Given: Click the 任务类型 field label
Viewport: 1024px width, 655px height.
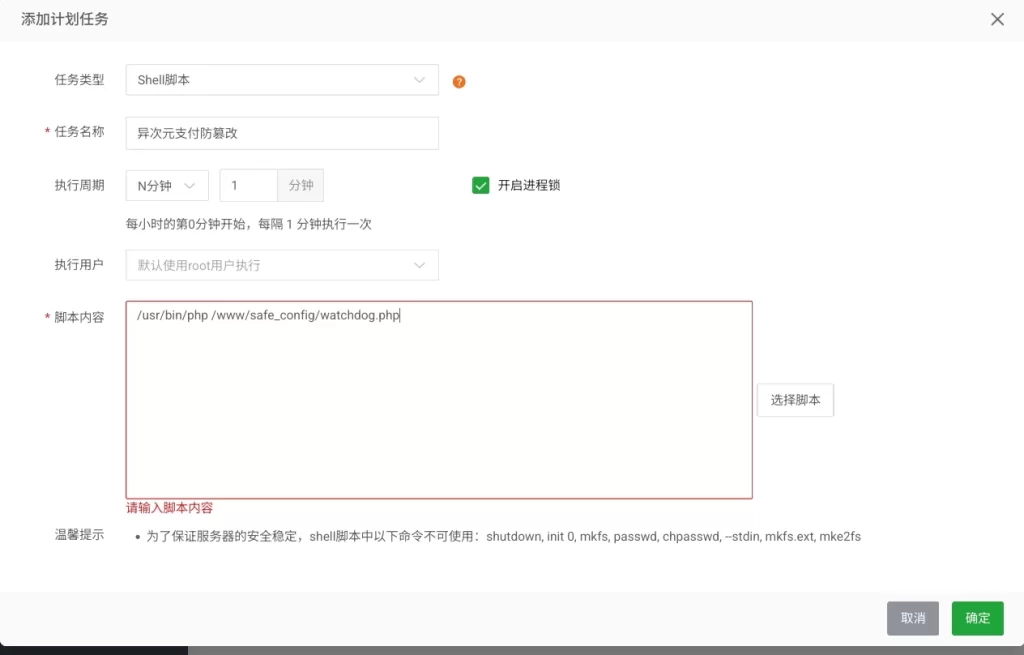Looking at the screenshot, I should (79, 80).
